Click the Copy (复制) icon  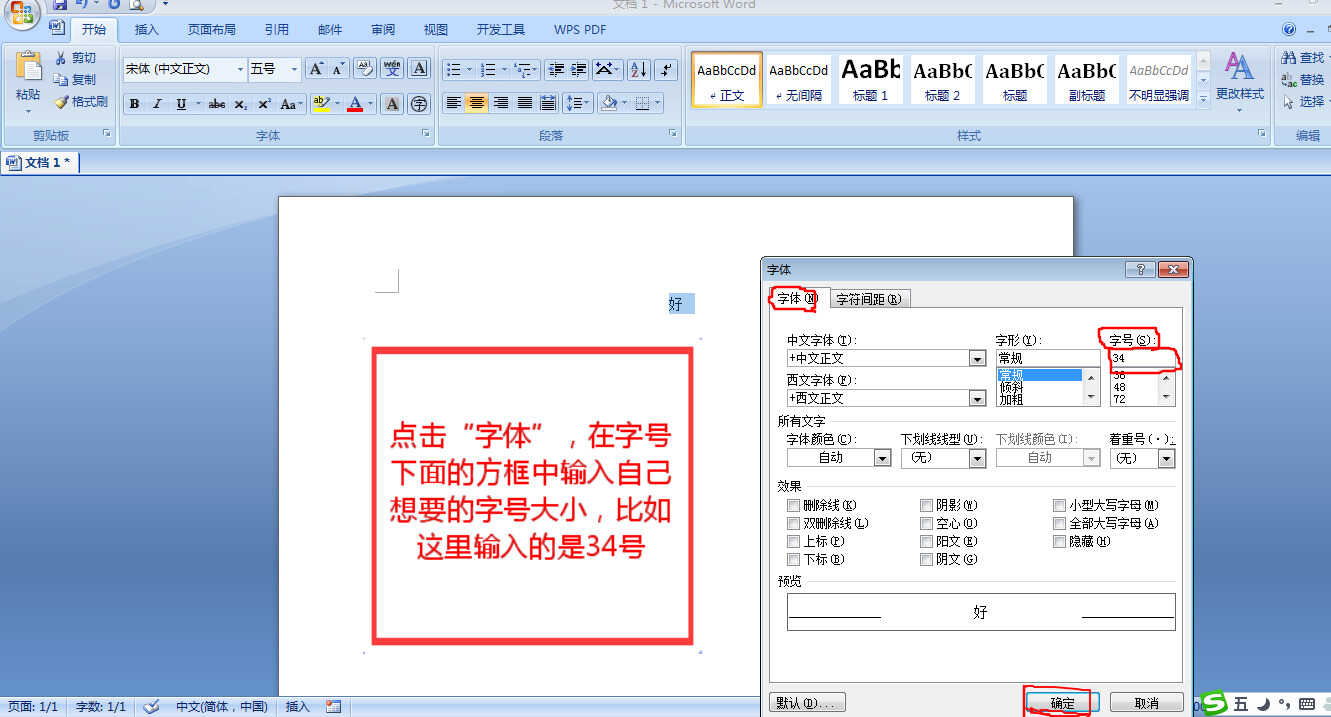[x=60, y=79]
